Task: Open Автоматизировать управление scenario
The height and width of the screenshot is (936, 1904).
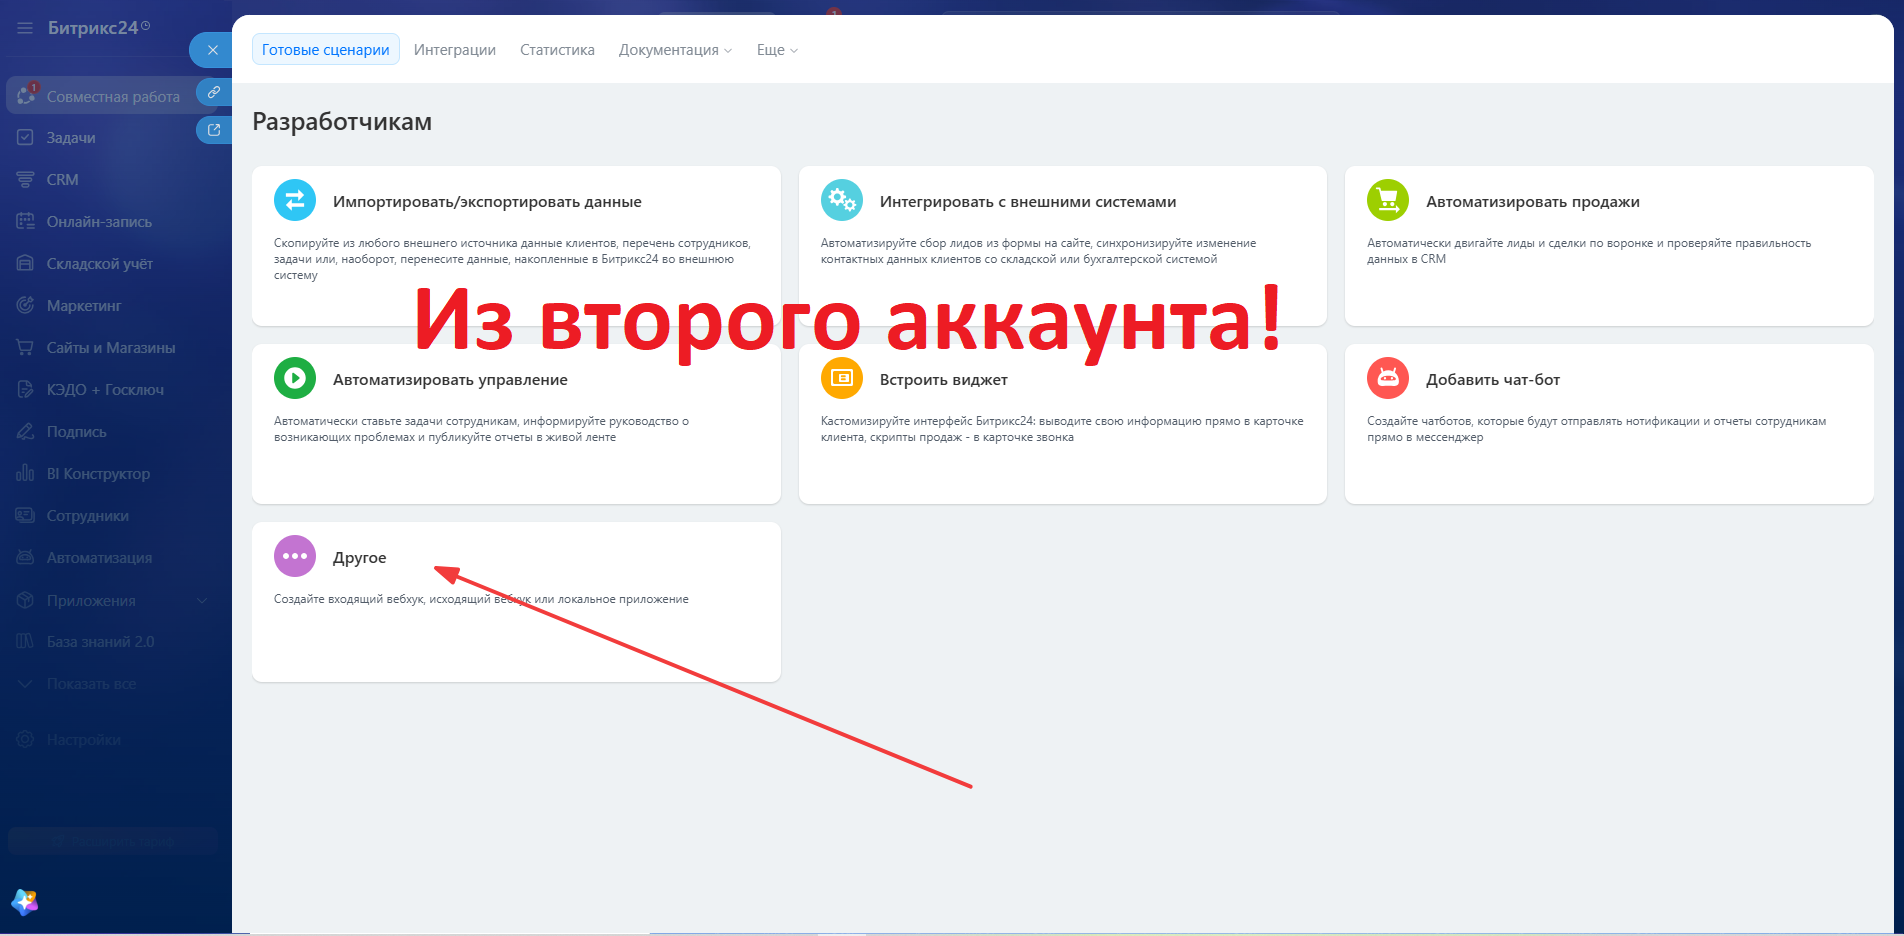Action: click(x=450, y=380)
